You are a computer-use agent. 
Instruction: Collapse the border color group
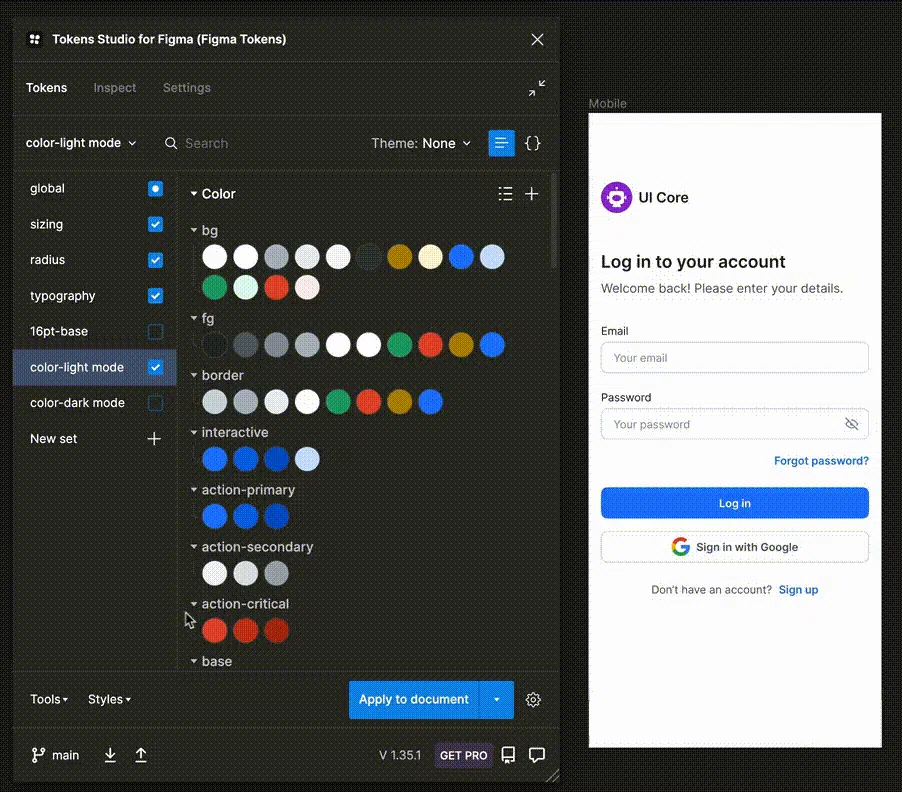194,375
